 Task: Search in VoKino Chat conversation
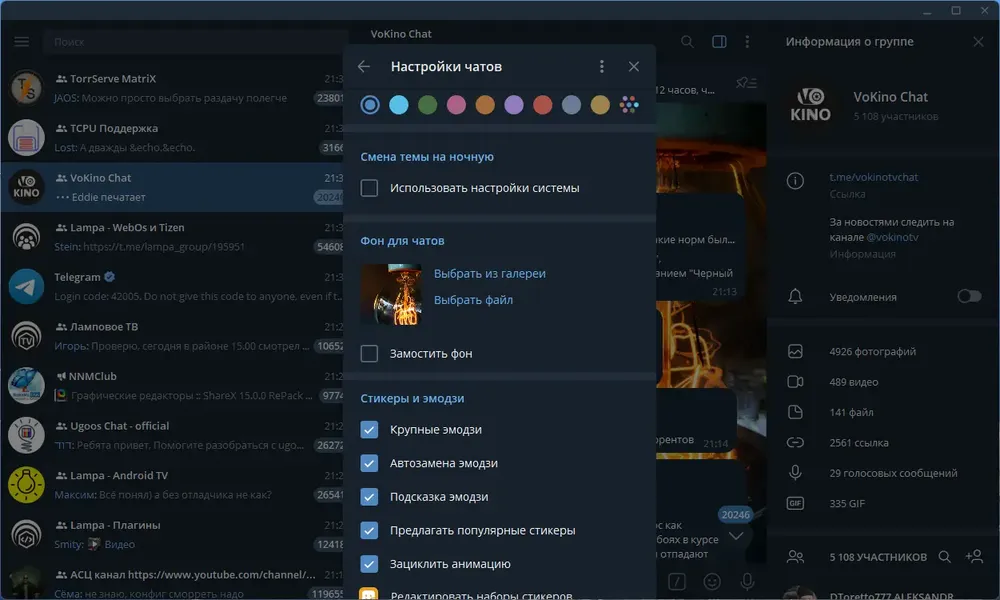[687, 41]
